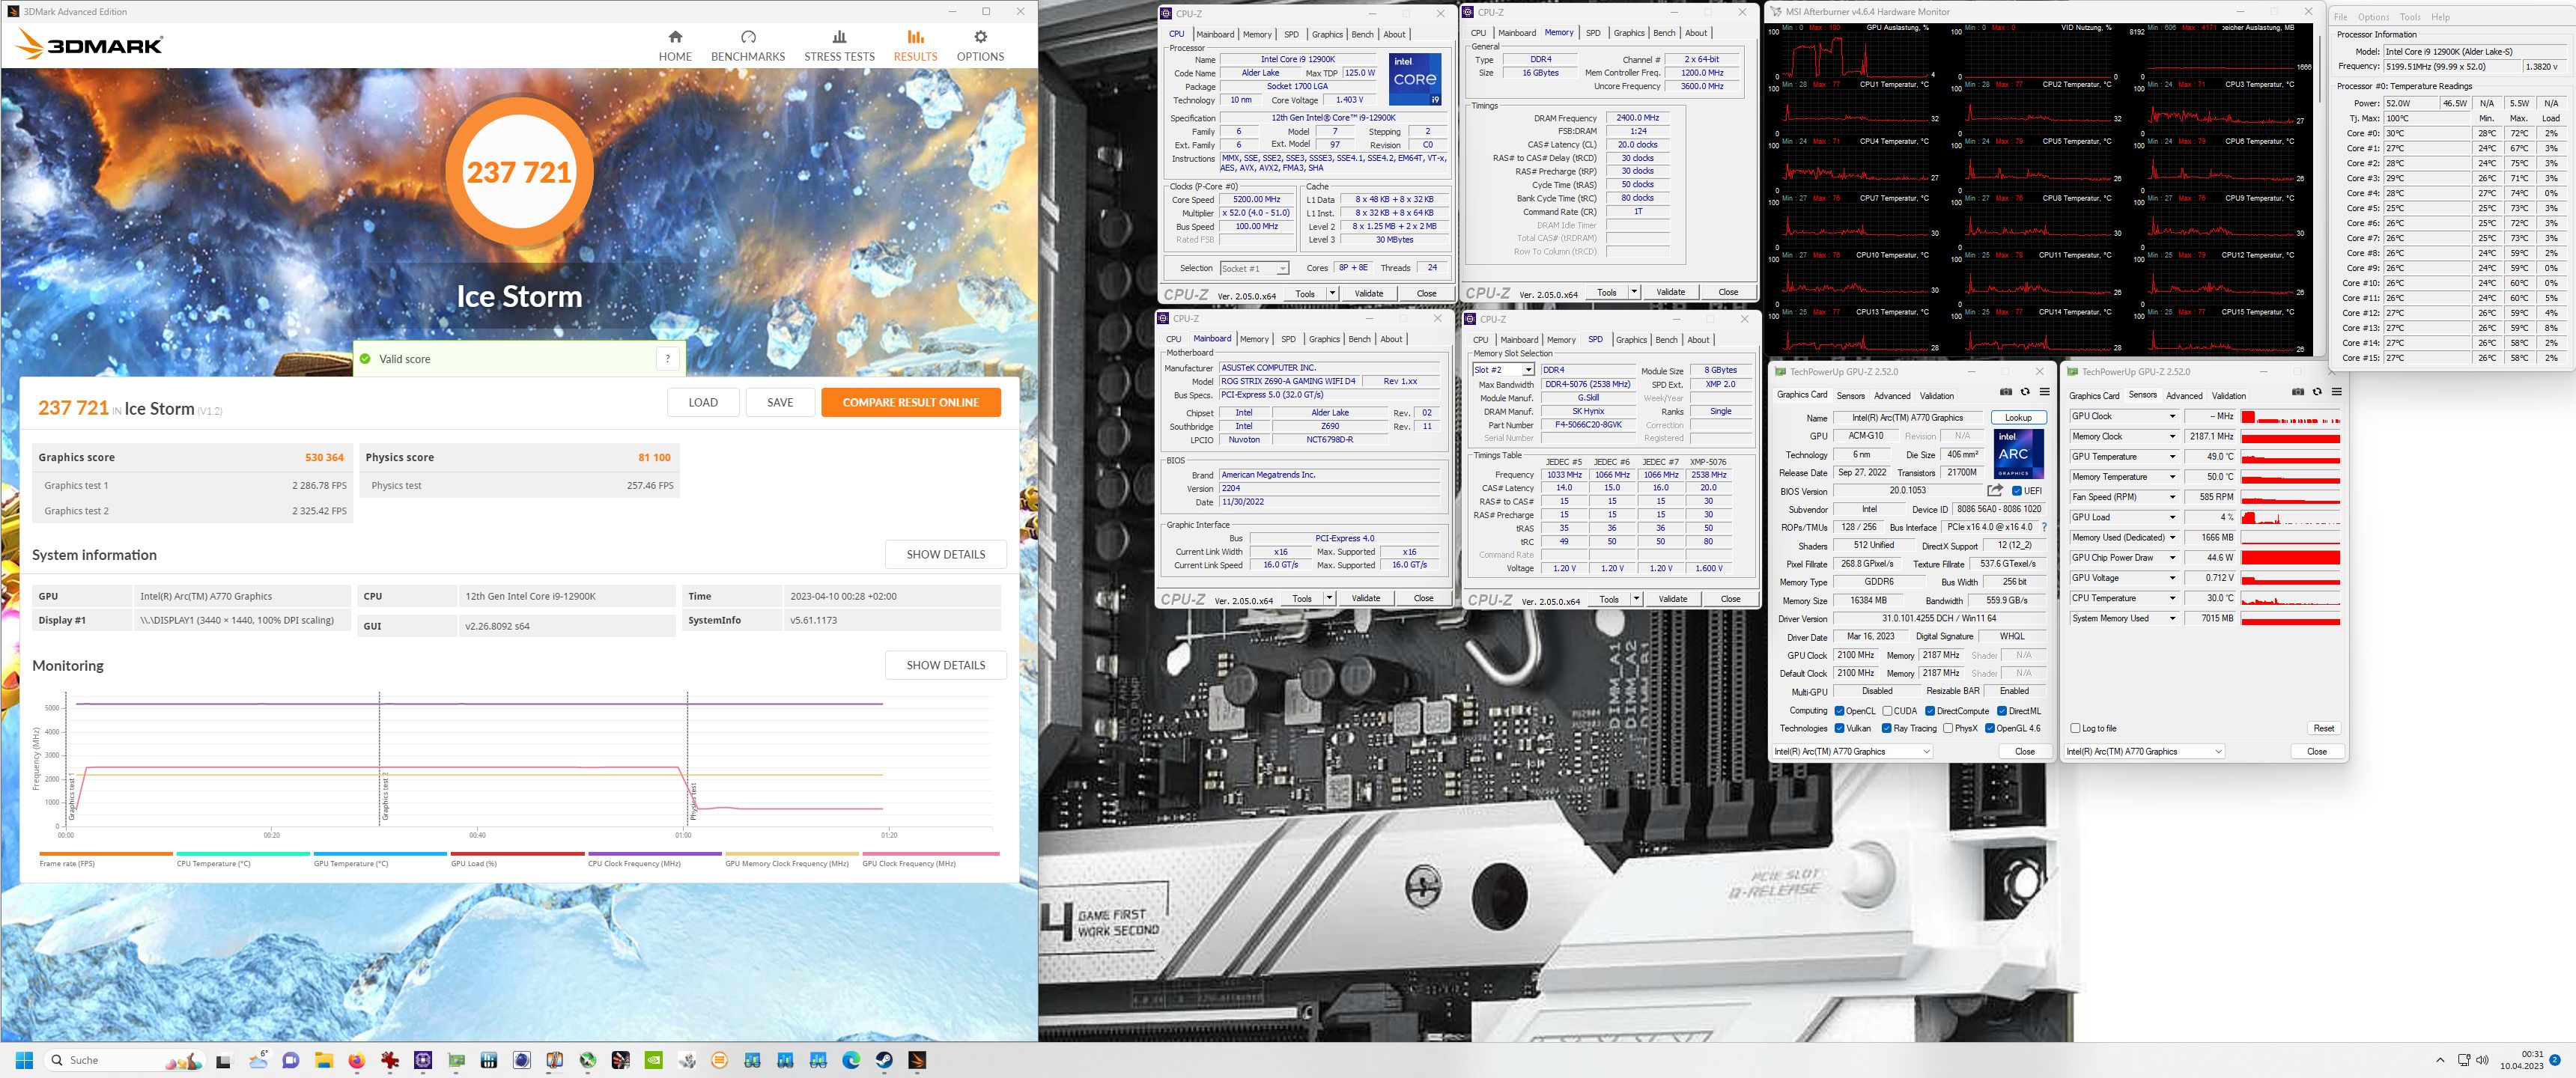The image size is (2576, 1078).
Task: Open File Explorer from the taskbar
Action: (x=323, y=1060)
